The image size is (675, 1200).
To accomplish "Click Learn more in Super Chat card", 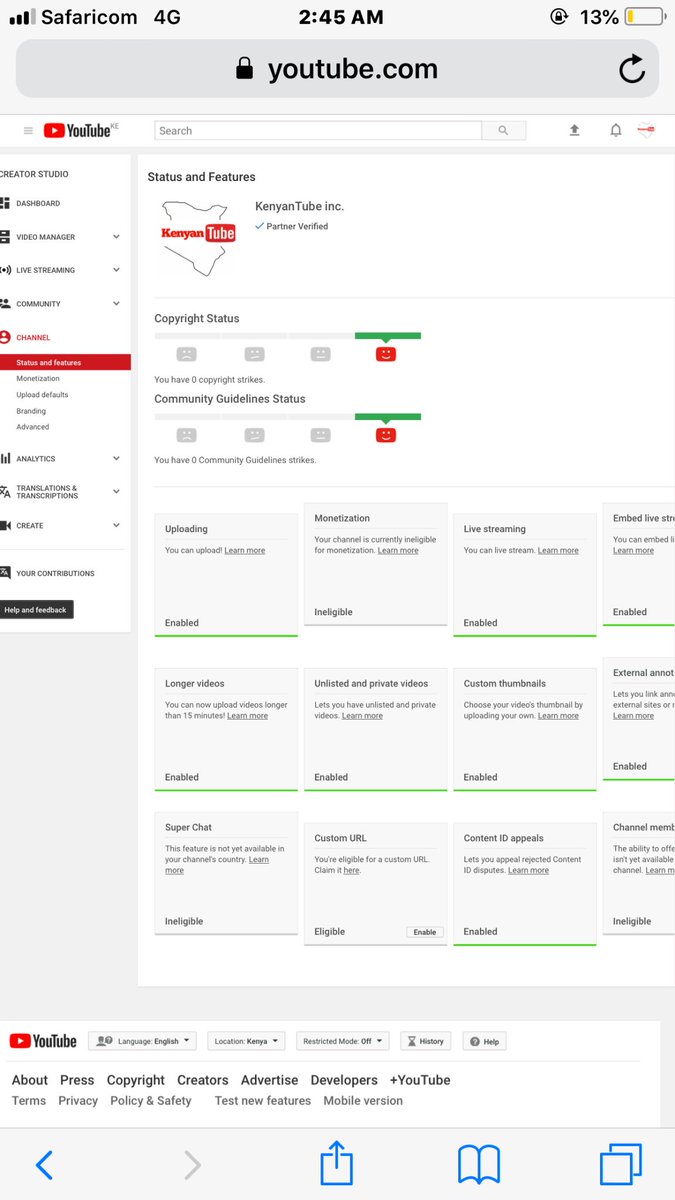I will (x=259, y=860).
